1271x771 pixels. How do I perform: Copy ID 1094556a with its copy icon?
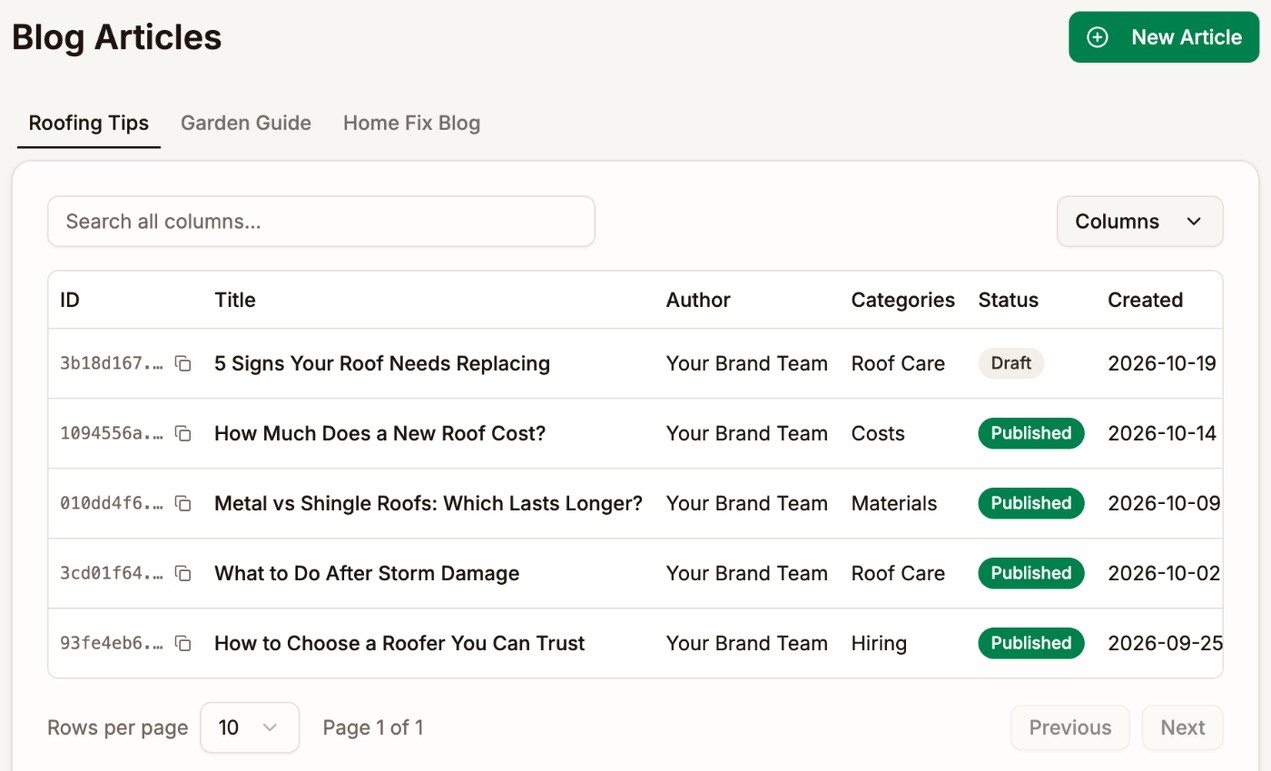click(183, 433)
